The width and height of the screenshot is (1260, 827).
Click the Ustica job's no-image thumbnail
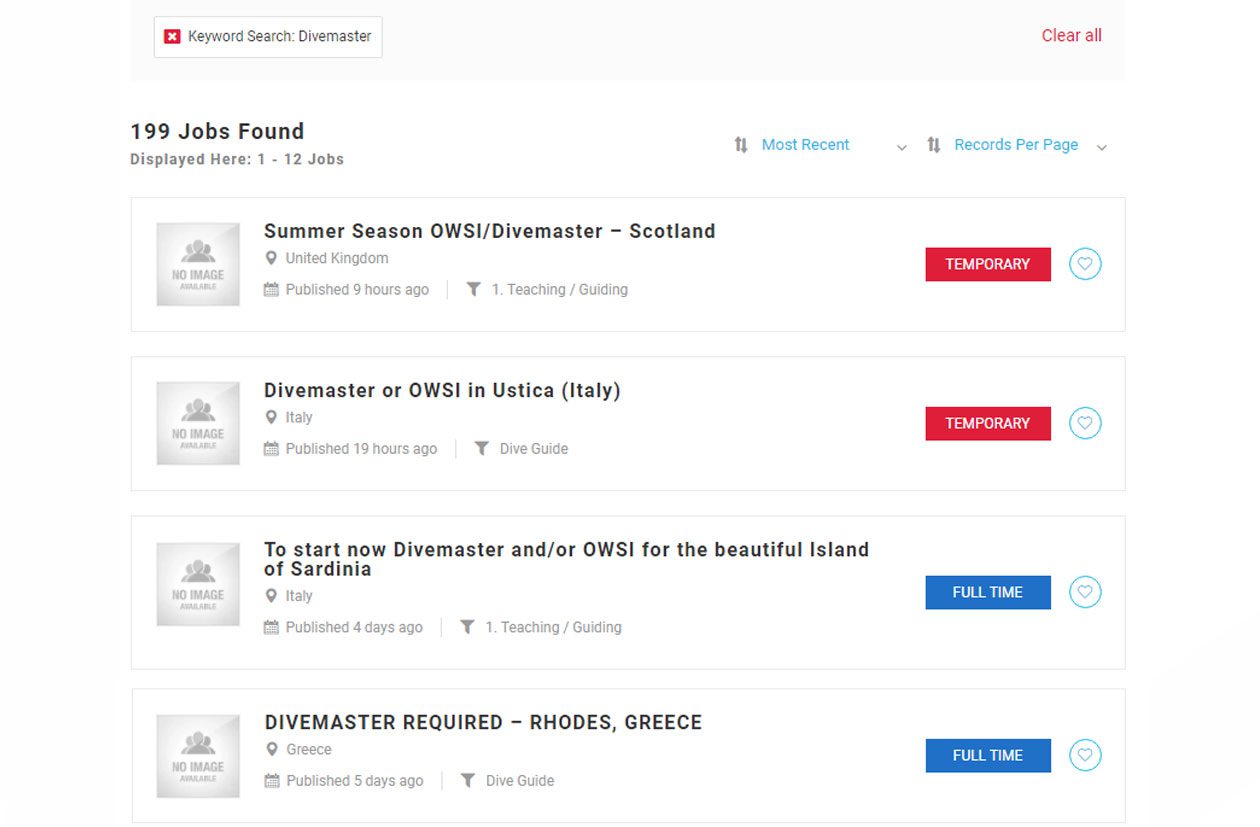pos(198,423)
